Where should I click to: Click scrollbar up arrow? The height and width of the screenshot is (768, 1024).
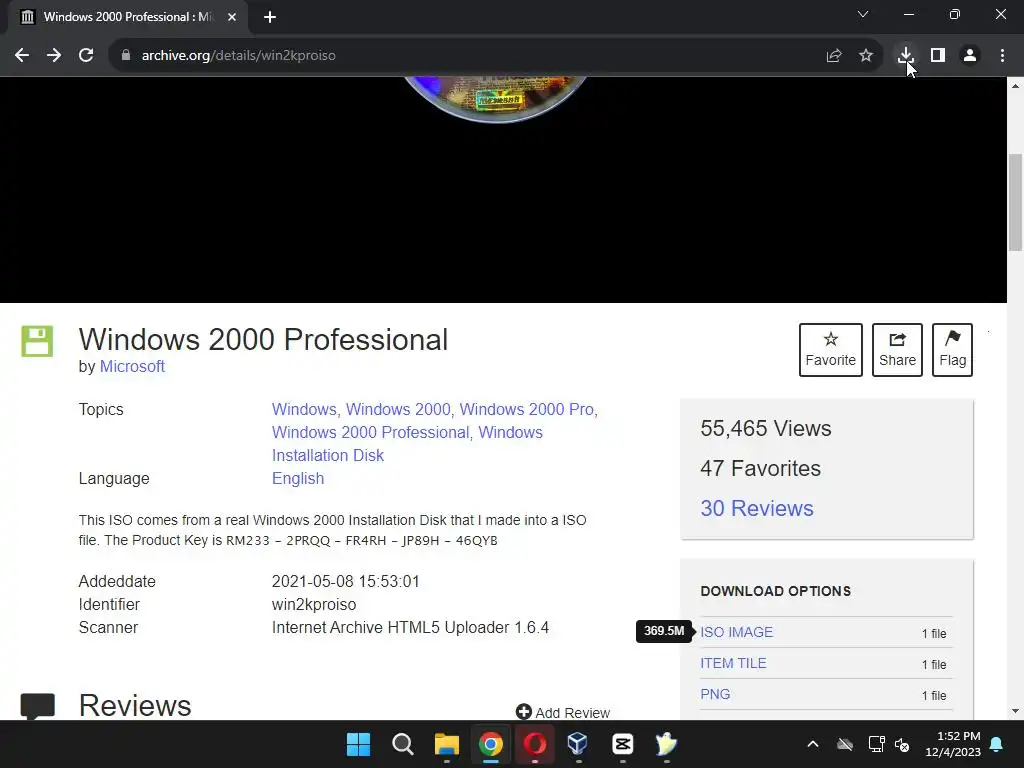[x=1015, y=86]
